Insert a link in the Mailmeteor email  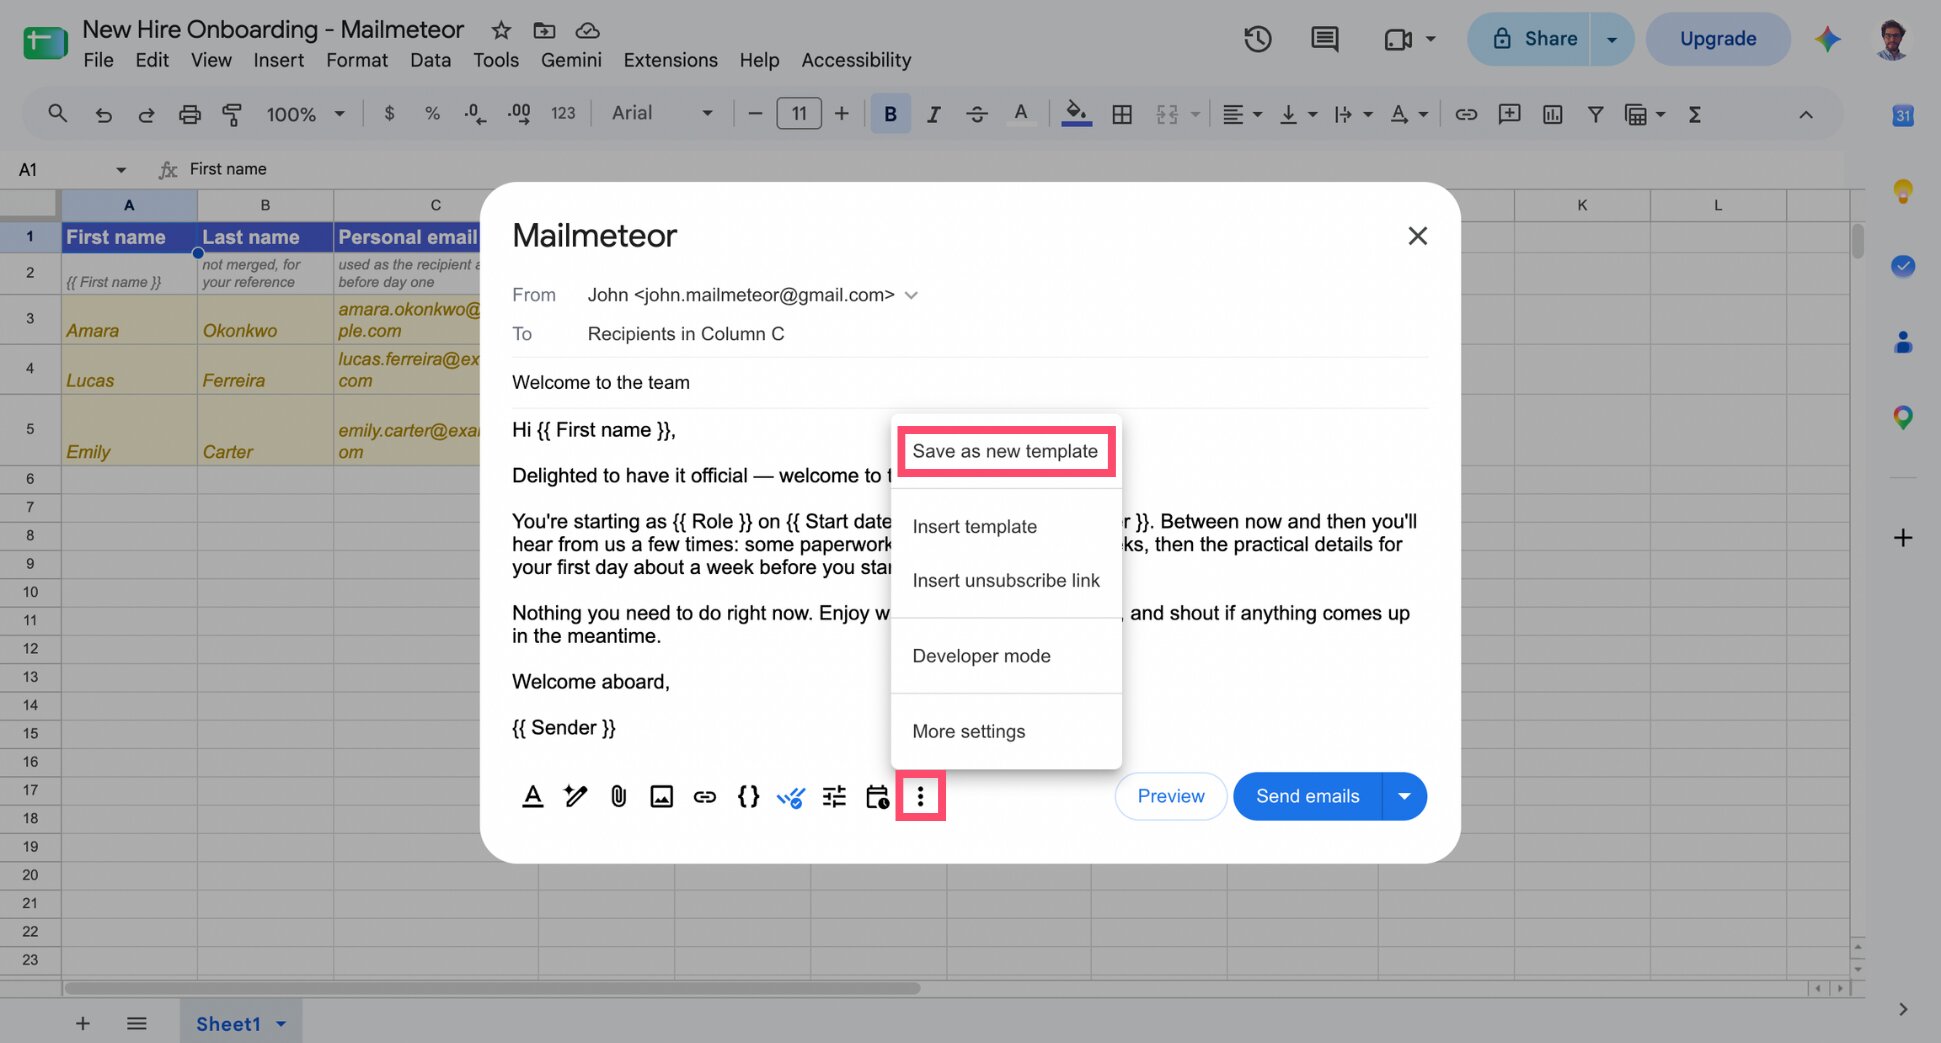[705, 796]
